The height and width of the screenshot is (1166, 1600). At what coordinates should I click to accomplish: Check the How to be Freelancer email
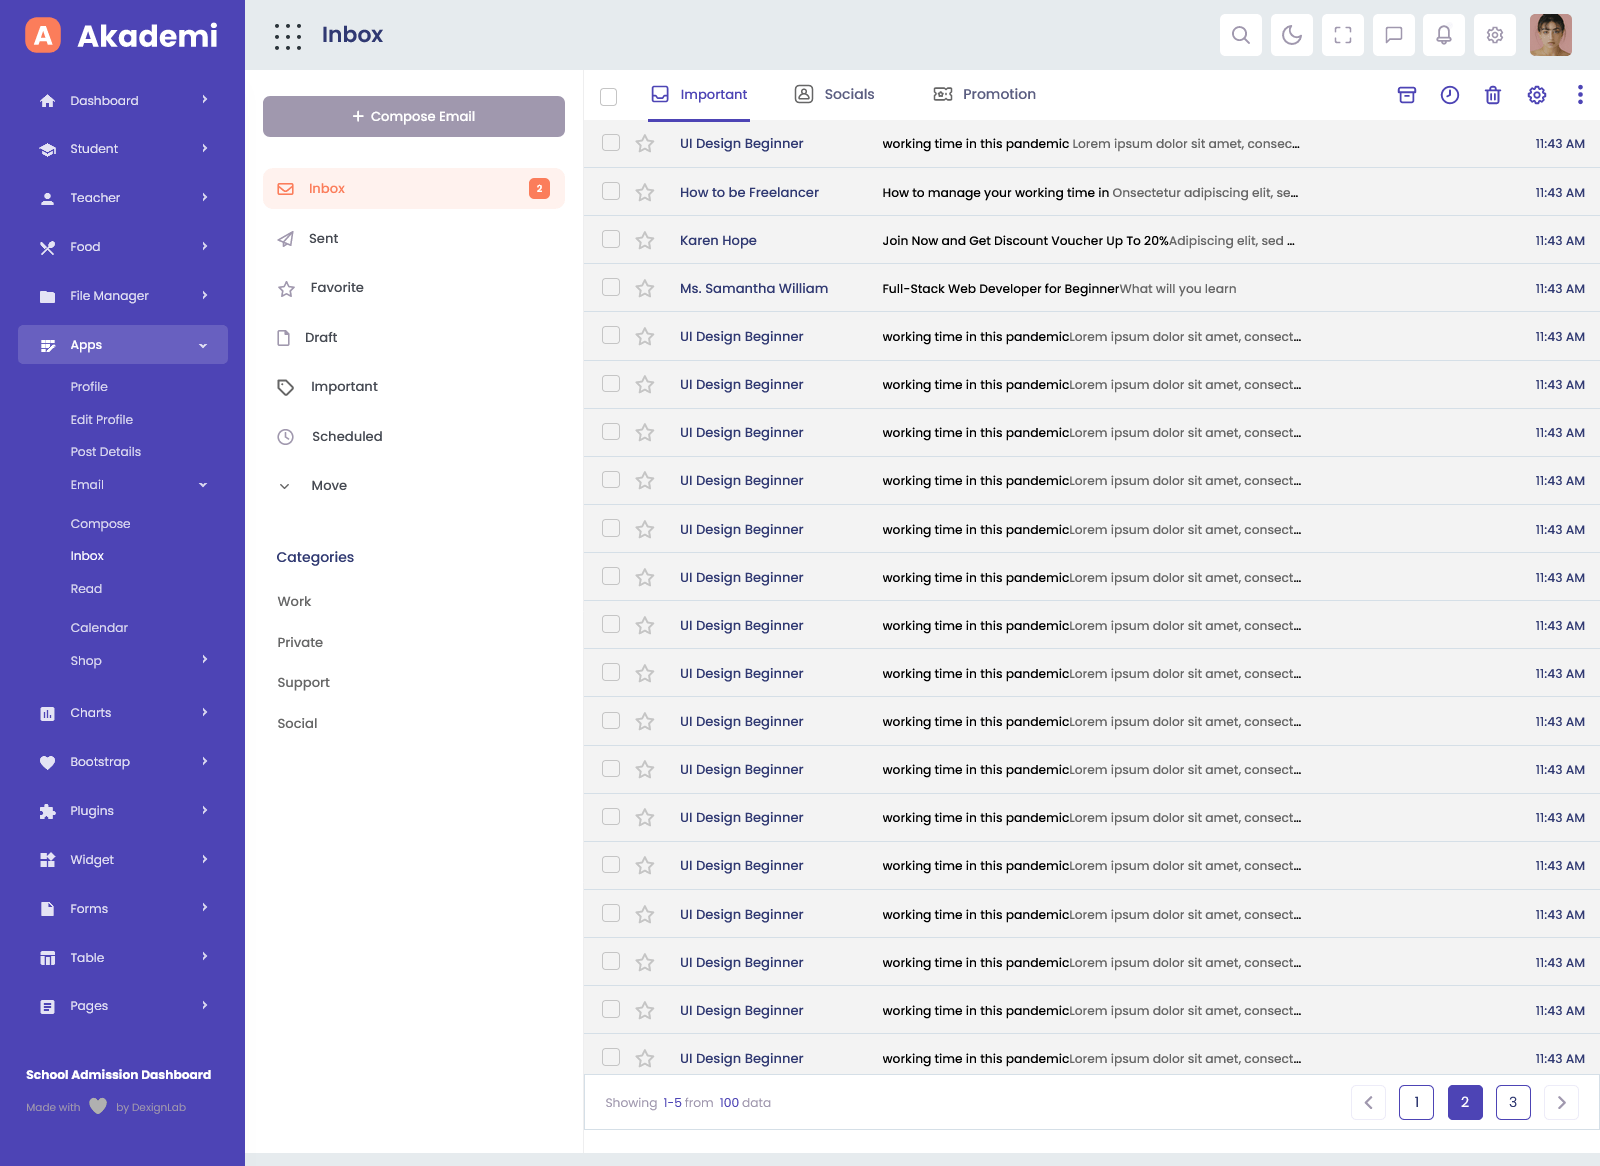pos(611,191)
